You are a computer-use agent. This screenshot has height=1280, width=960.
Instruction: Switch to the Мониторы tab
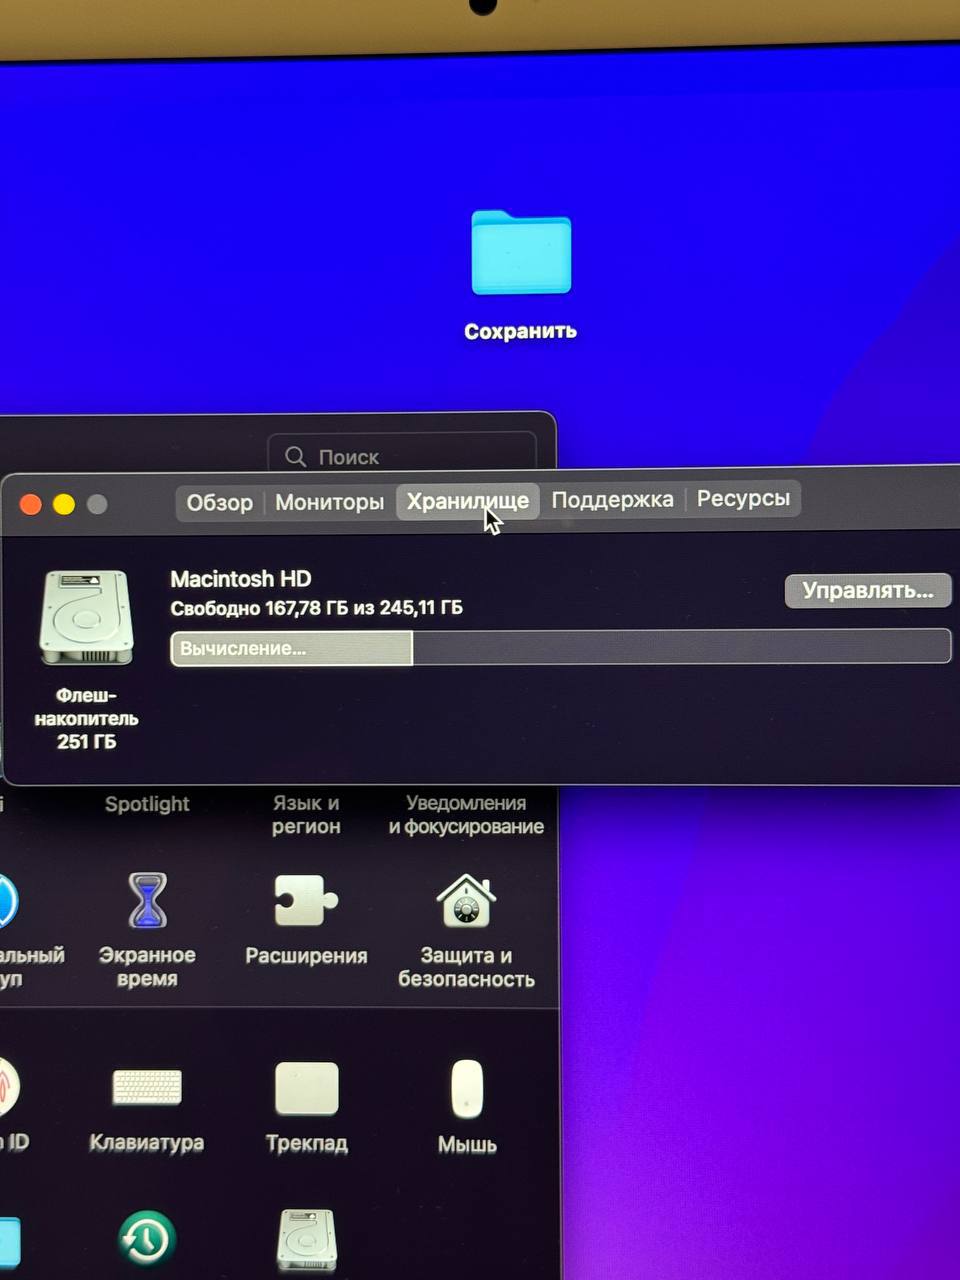tap(329, 502)
